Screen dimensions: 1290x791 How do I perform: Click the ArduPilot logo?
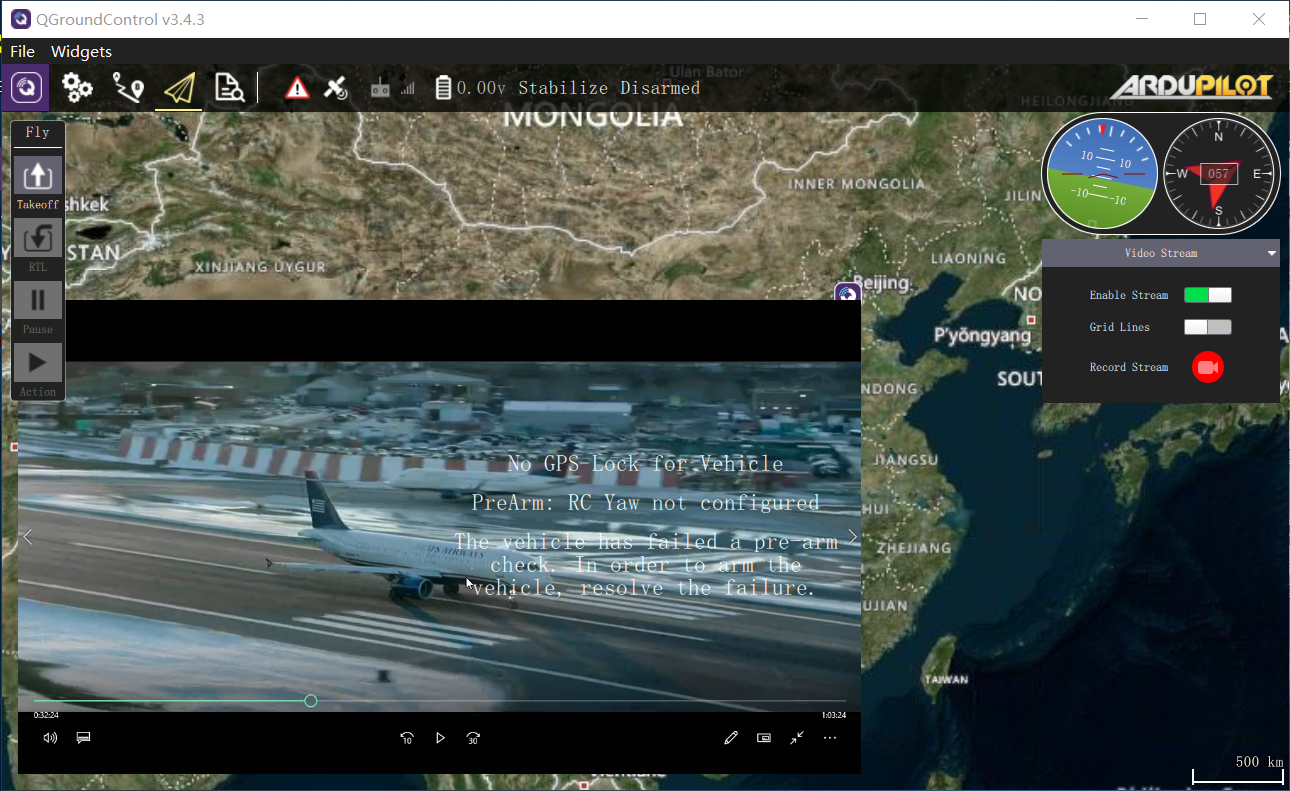pos(1191,87)
